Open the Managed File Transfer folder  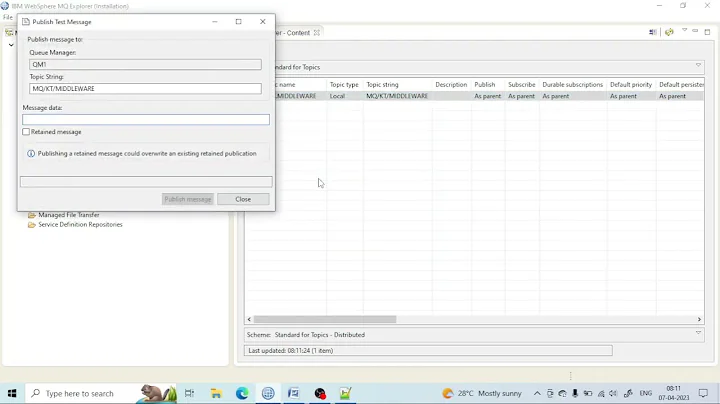[68, 215]
